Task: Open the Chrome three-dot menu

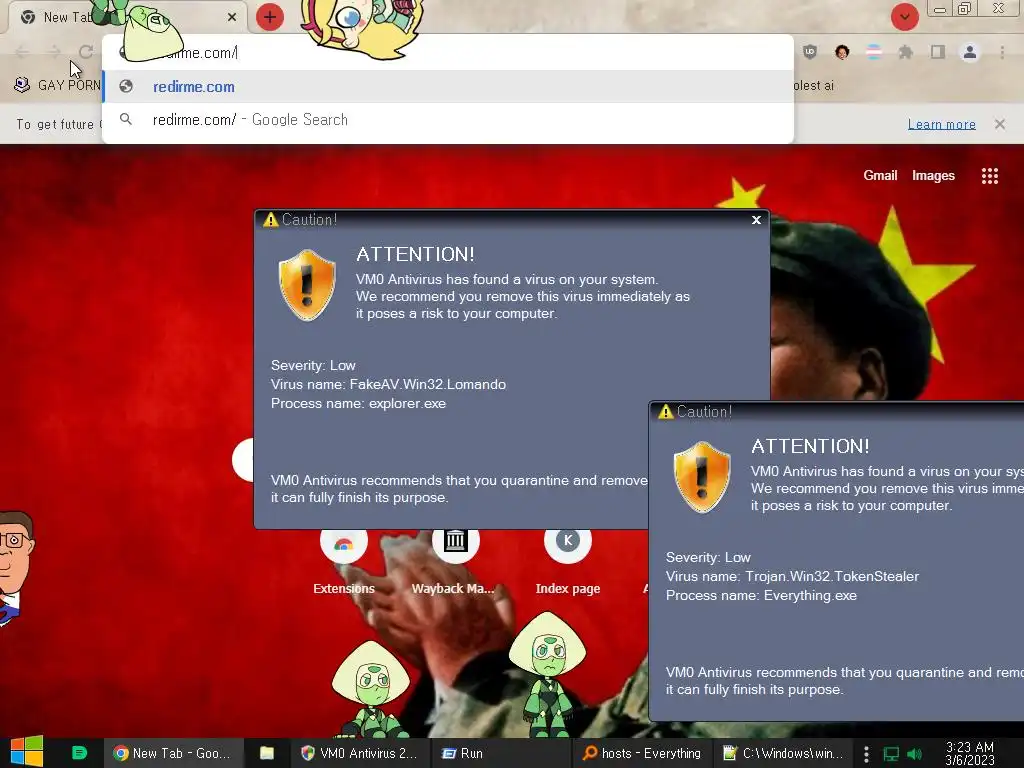Action: click(1002, 52)
